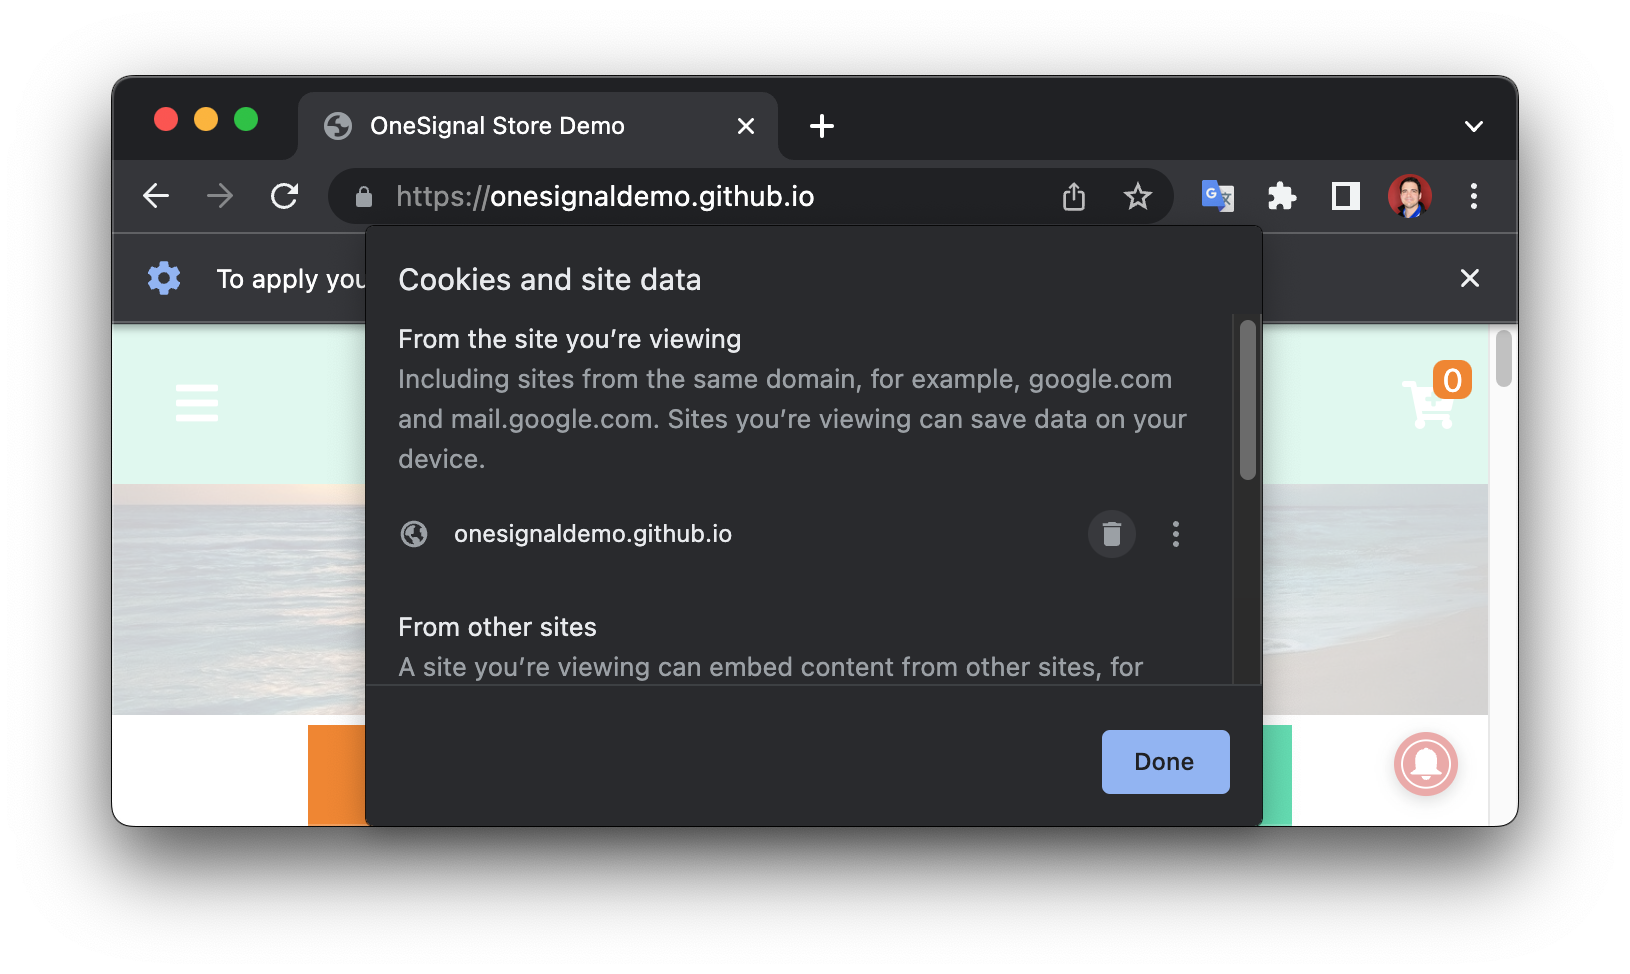Screen dimensions: 1630x974
Task: Click the OneSignal notification bell
Action: [1426, 764]
